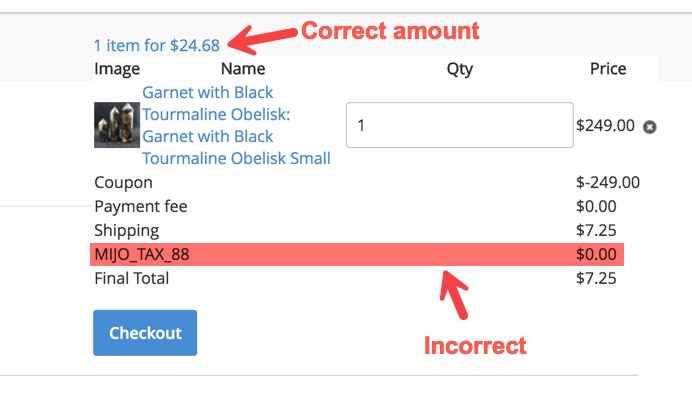
Task: Click the Final Total amount value
Action: (596, 278)
